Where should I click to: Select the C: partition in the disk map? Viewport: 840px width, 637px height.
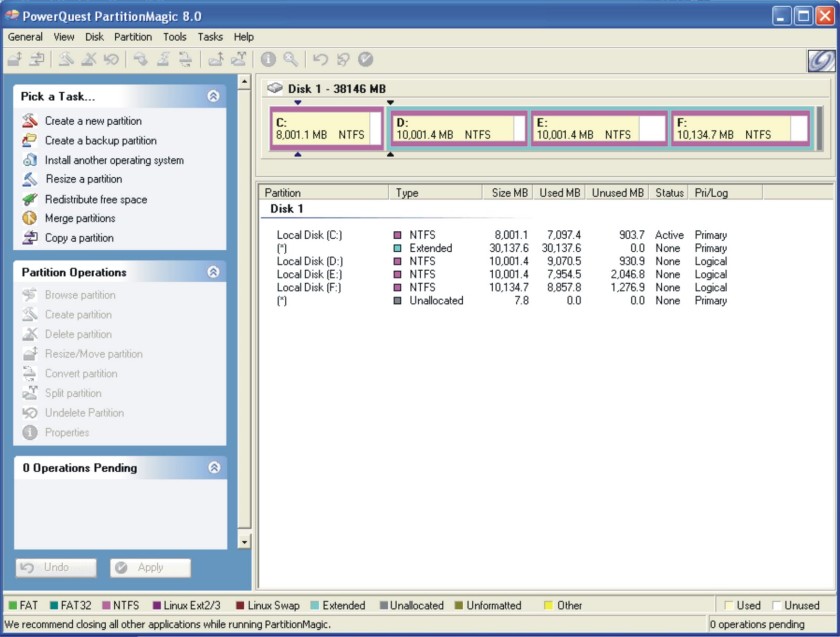pyautogui.click(x=327, y=128)
